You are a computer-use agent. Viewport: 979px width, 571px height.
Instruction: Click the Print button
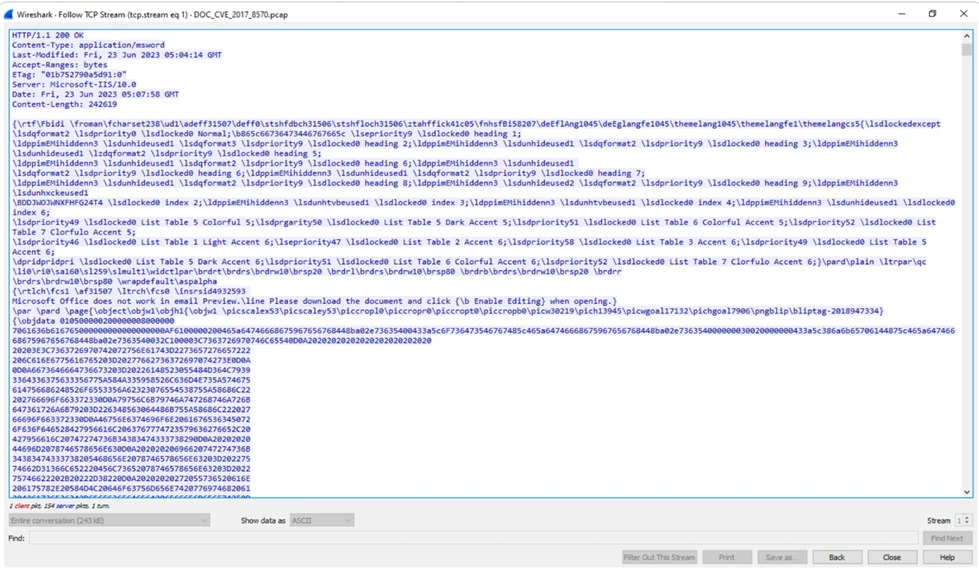726,557
